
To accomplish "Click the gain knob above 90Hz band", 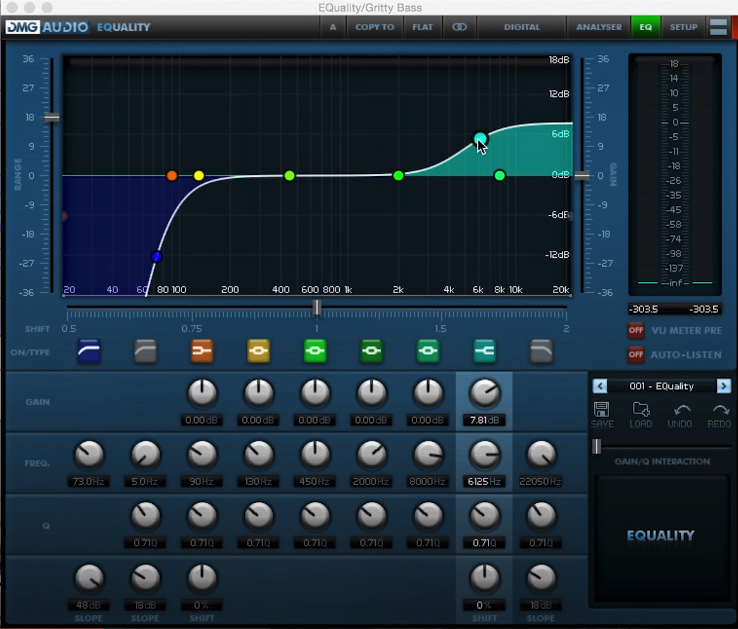I will click(202, 393).
